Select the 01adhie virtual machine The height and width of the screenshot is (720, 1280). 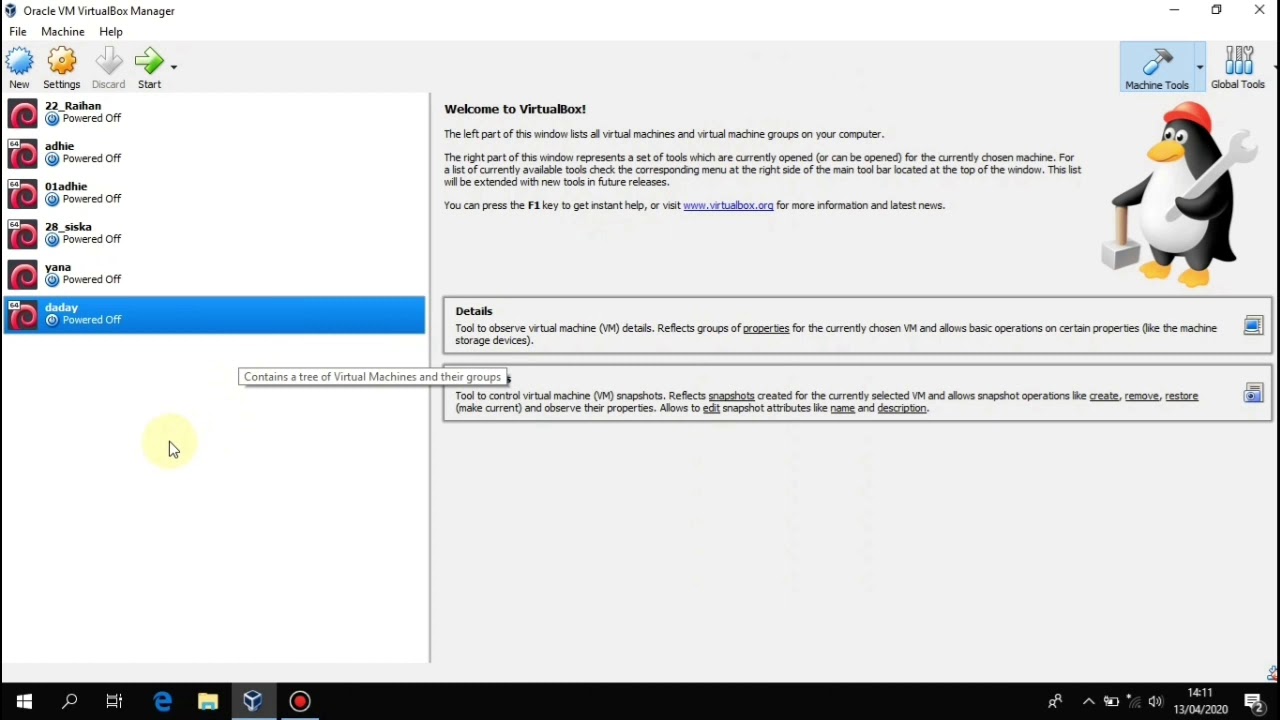coord(214,193)
